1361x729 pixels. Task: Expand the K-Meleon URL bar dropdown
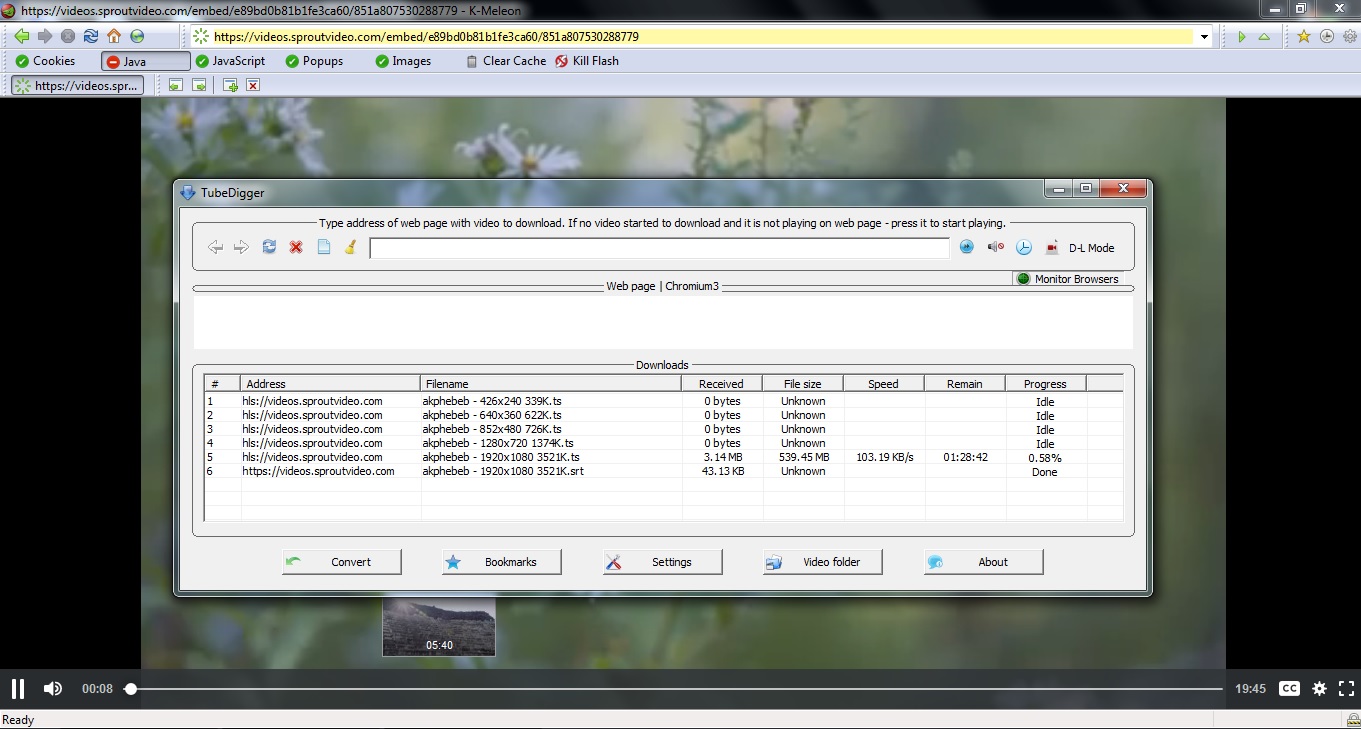coord(1204,37)
